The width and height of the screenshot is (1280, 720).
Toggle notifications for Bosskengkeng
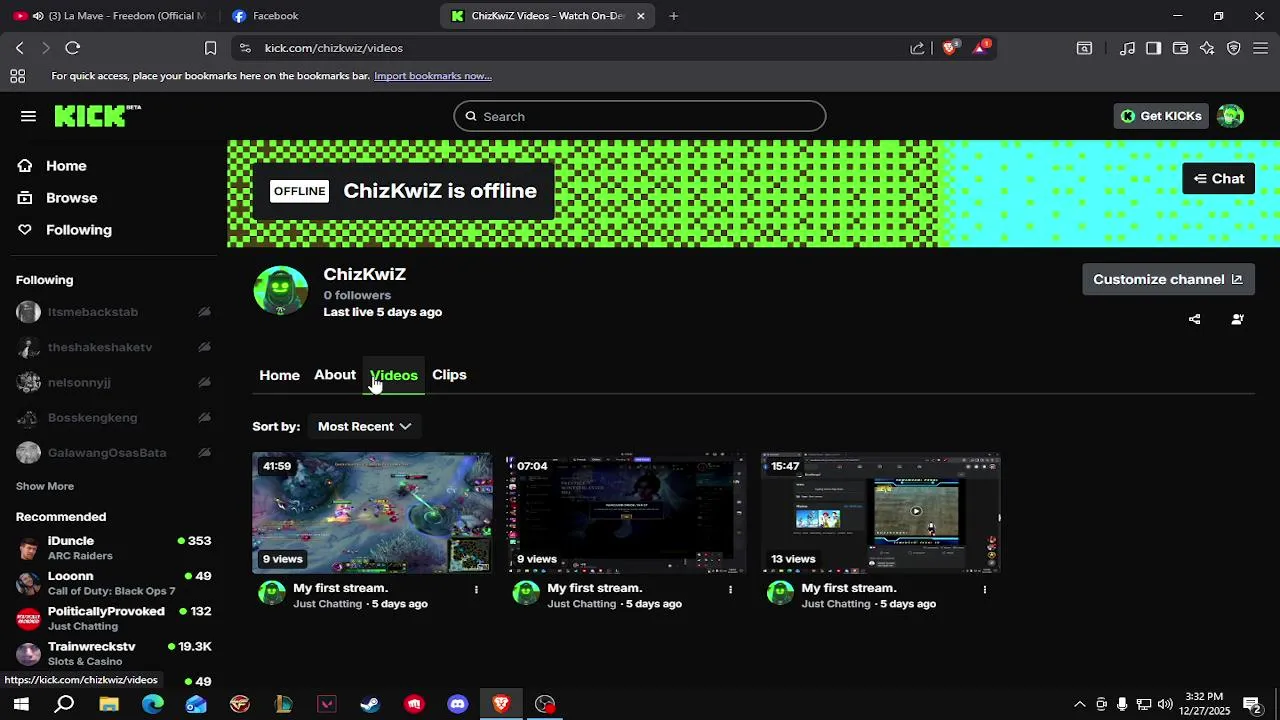pos(204,417)
